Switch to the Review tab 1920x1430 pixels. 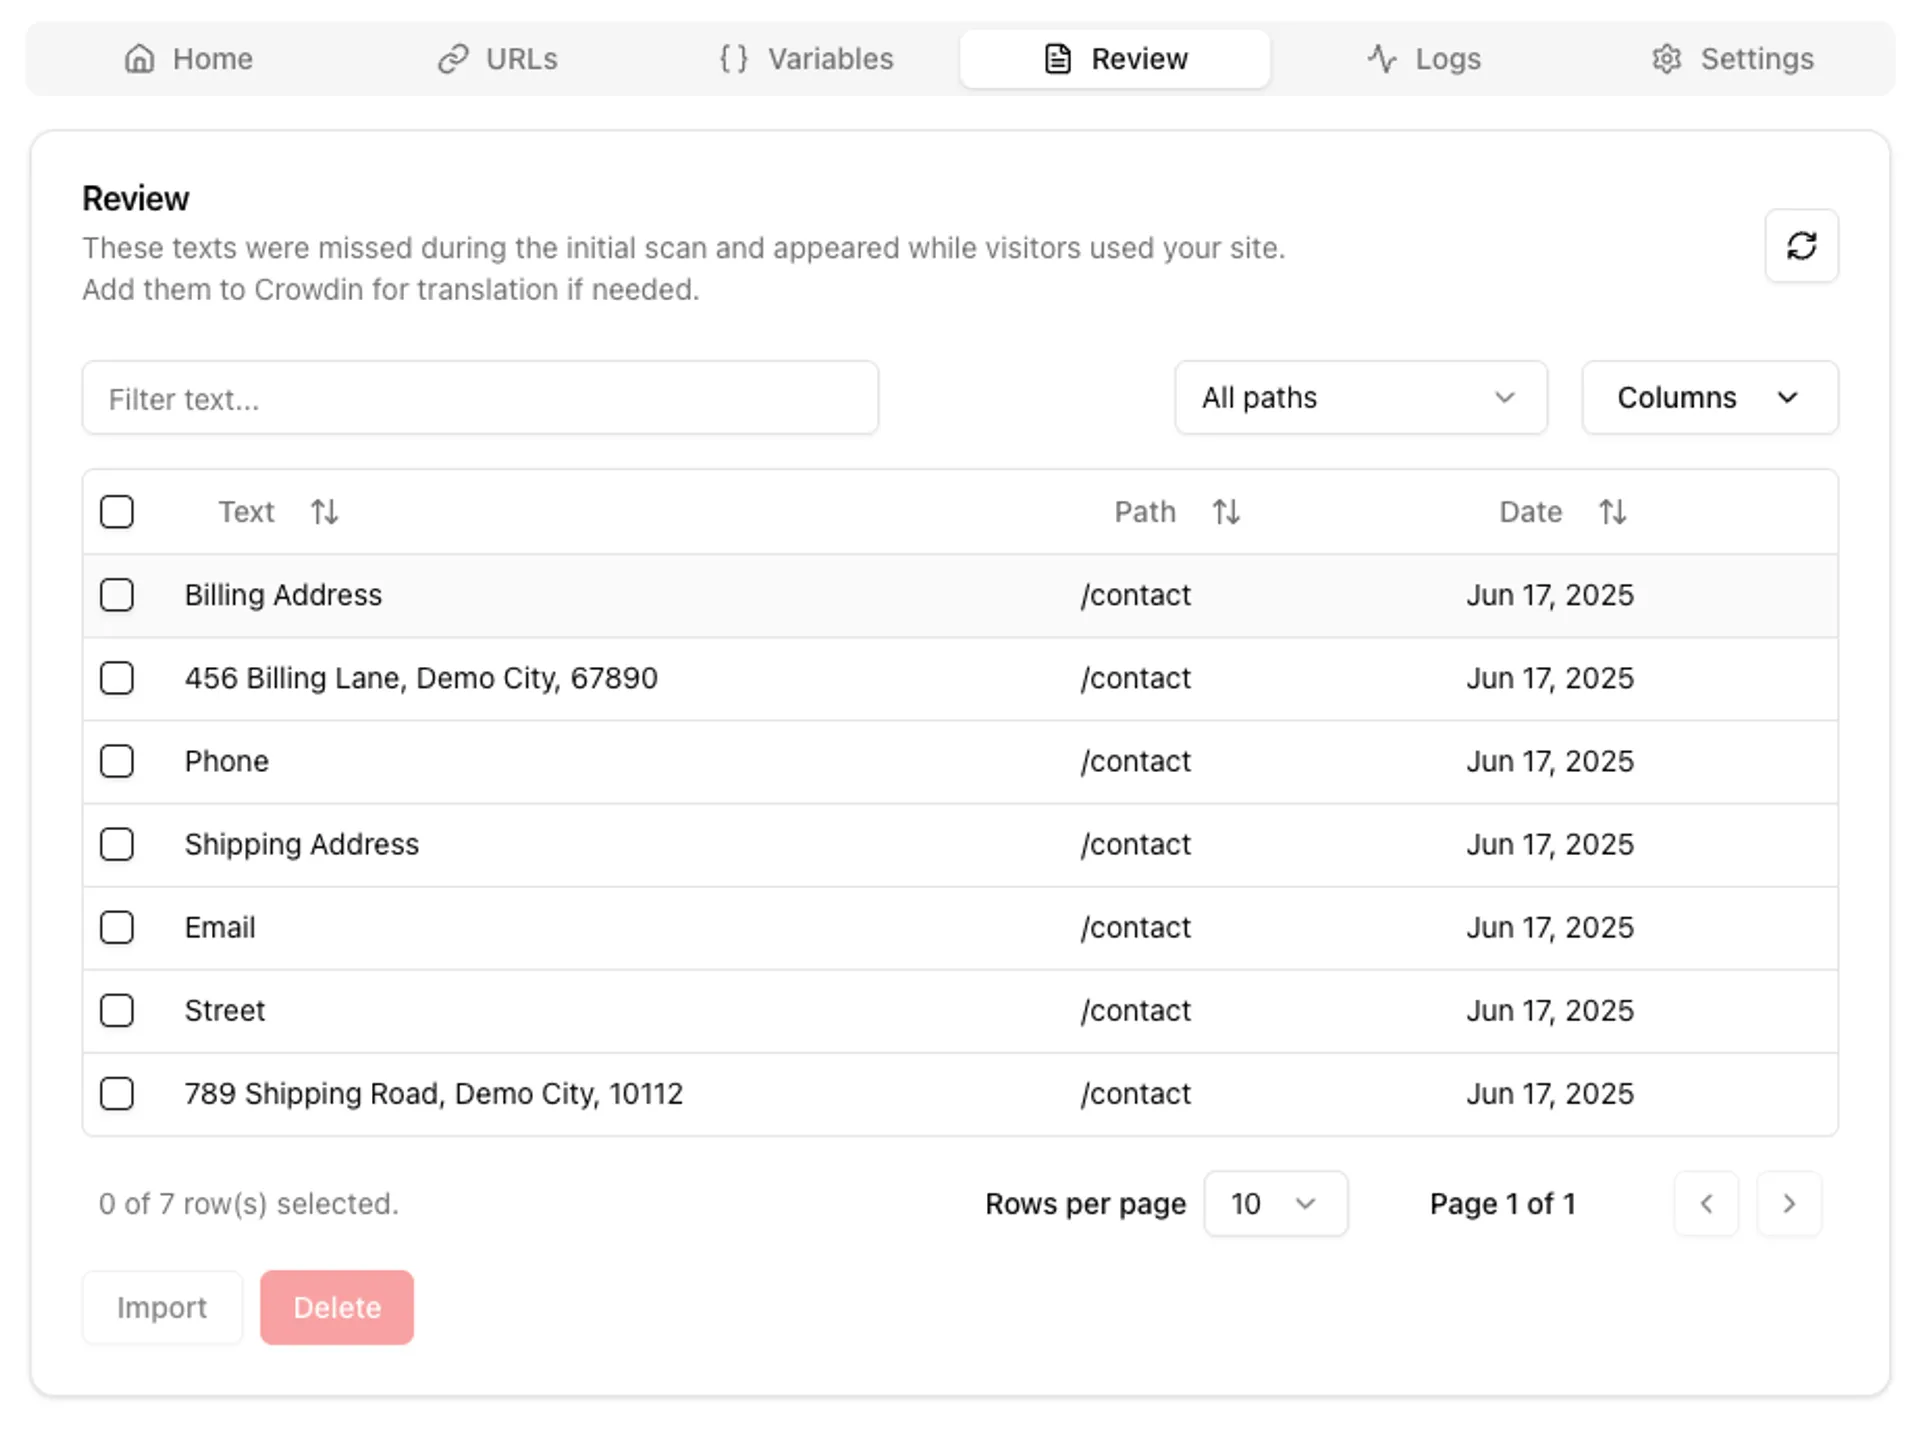point(1115,59)
